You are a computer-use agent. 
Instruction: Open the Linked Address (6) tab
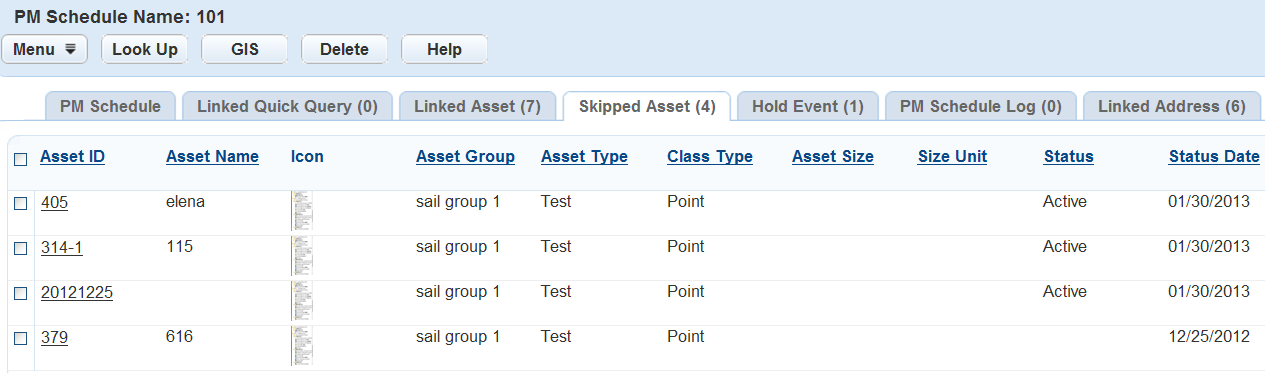click(x=1172, y=106)
